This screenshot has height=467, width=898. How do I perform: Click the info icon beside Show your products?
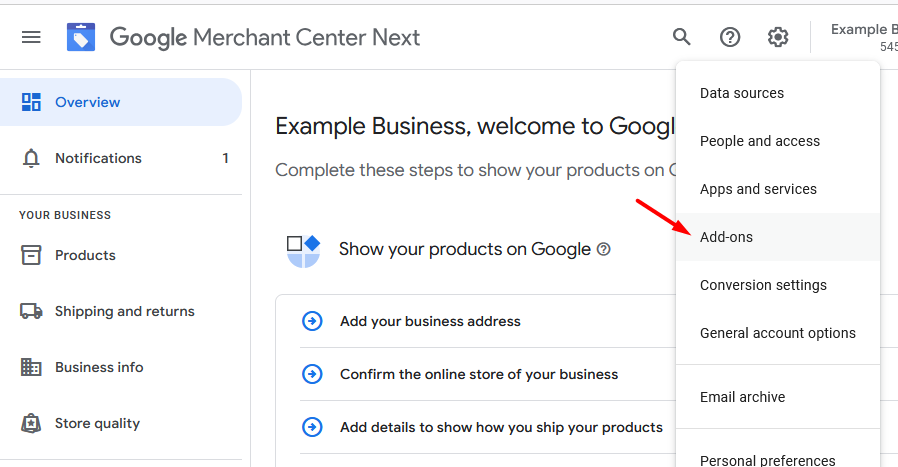[604, 249]
